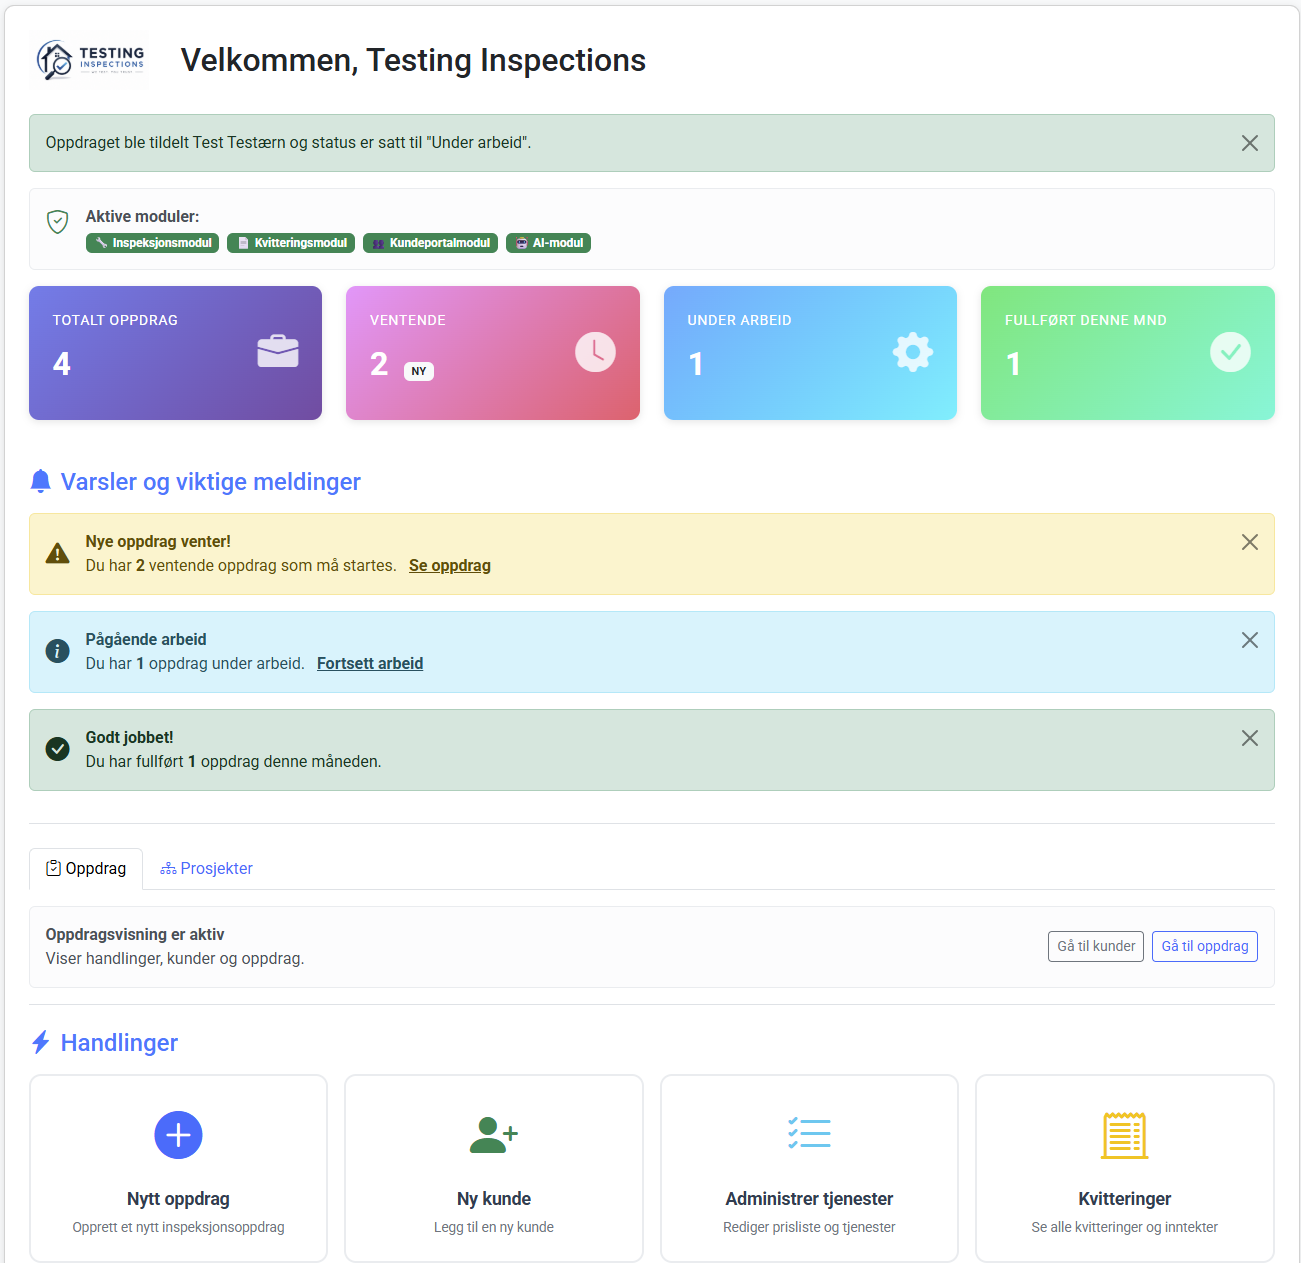Open the 'Se oppdrag' link
1301x1263 pixels.
click(450, 566)
